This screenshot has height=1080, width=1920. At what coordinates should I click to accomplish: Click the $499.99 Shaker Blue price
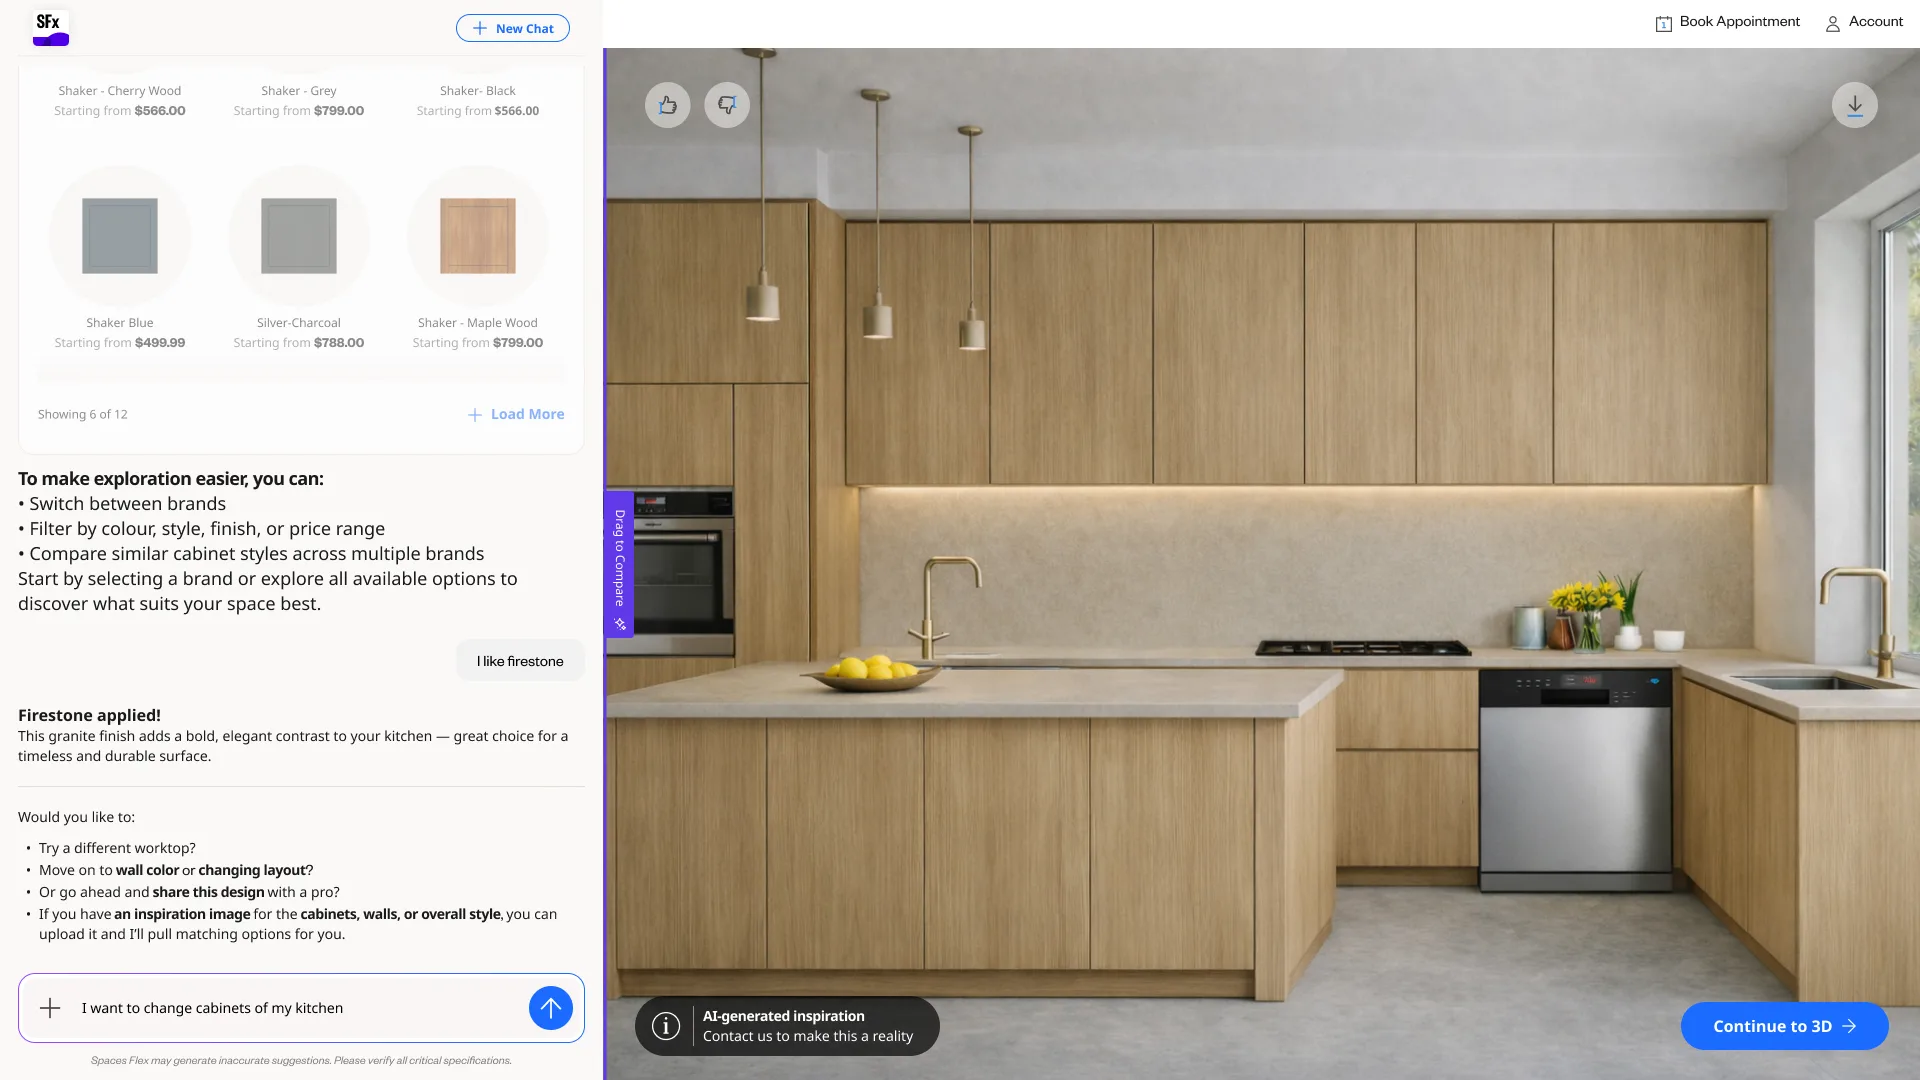coord(160,343)
